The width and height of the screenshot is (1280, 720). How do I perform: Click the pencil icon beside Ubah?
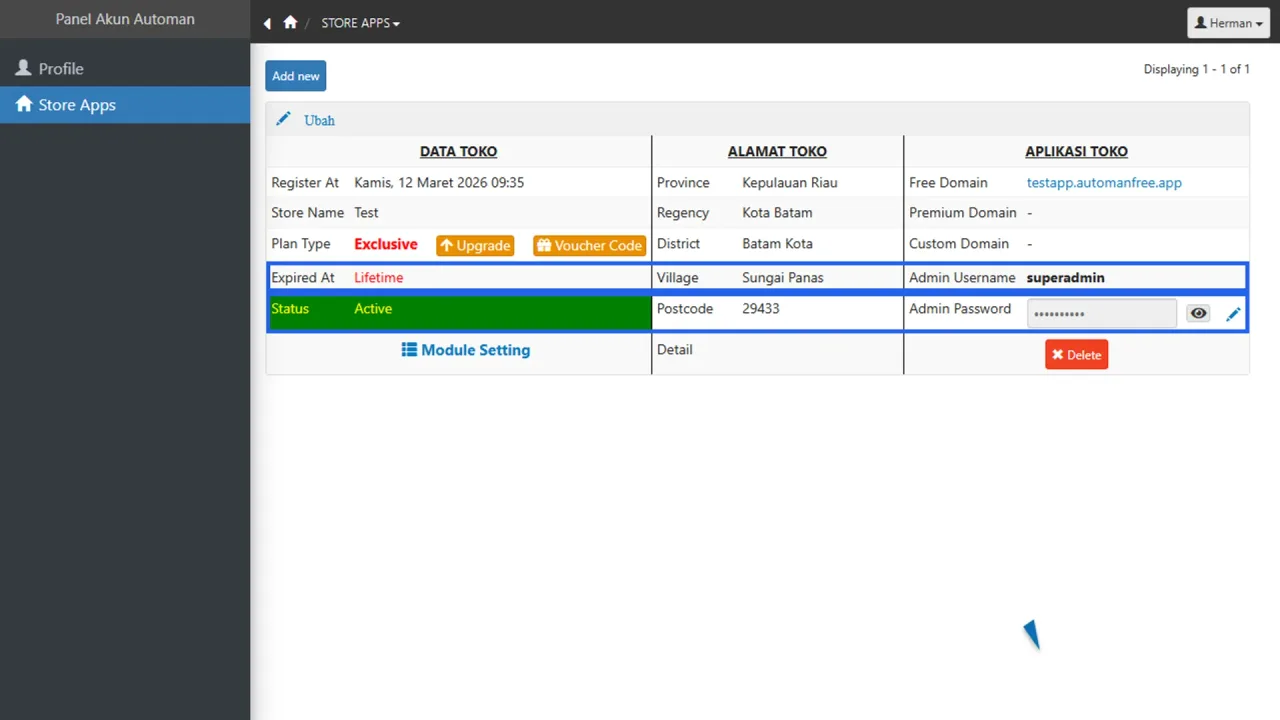(283, 119)
